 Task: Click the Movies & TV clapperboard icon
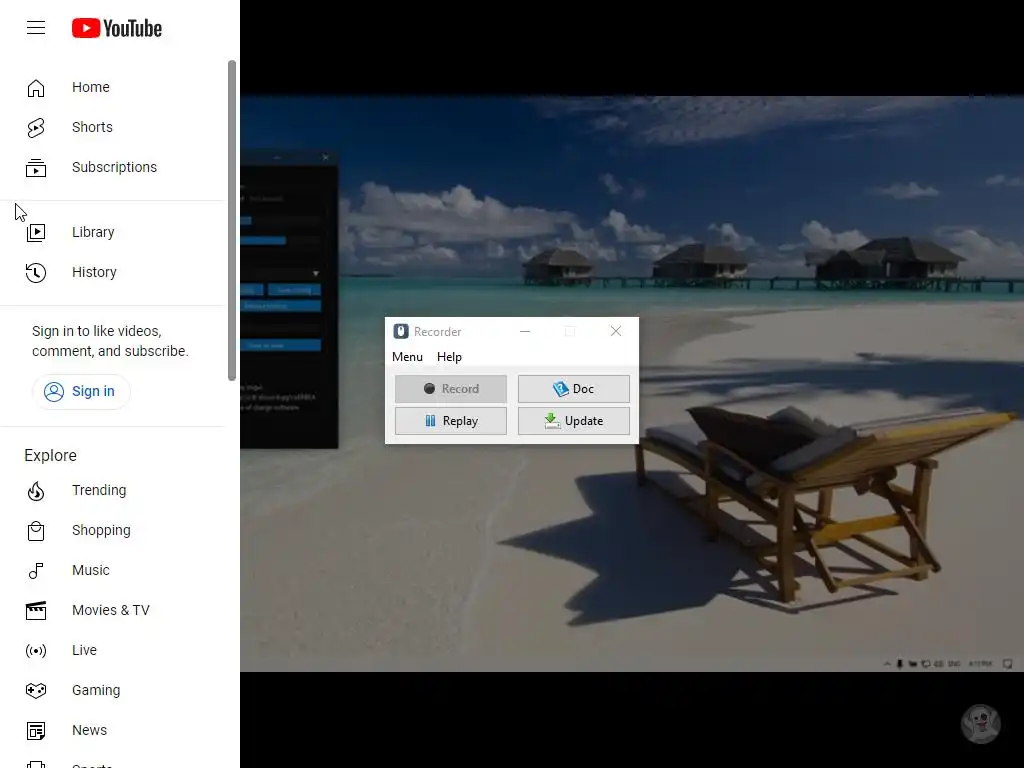click(x=36, y=611)
